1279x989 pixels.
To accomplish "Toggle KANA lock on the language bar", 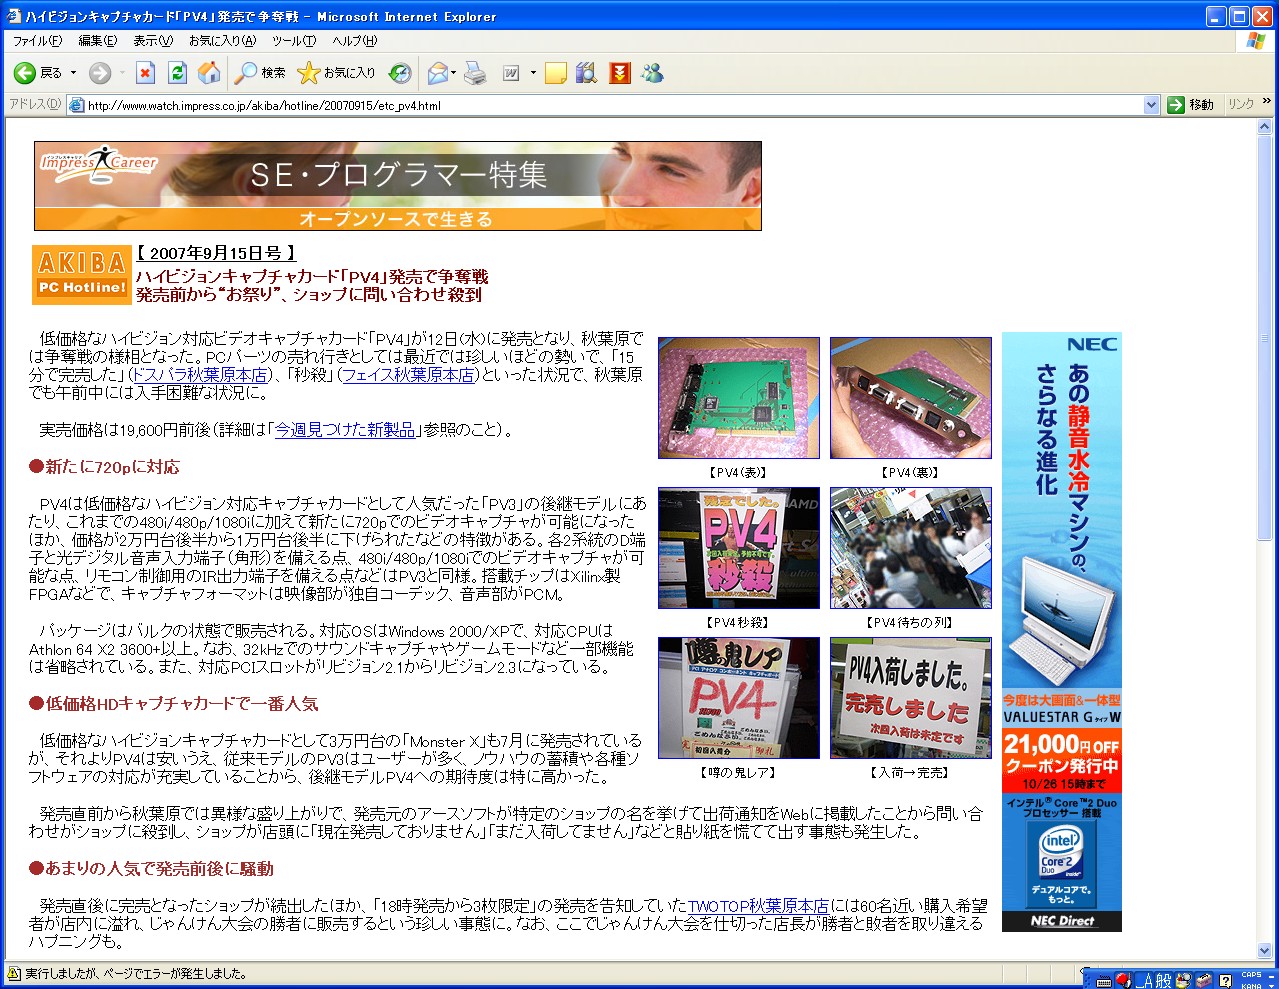I will (x=1251, y=985).
